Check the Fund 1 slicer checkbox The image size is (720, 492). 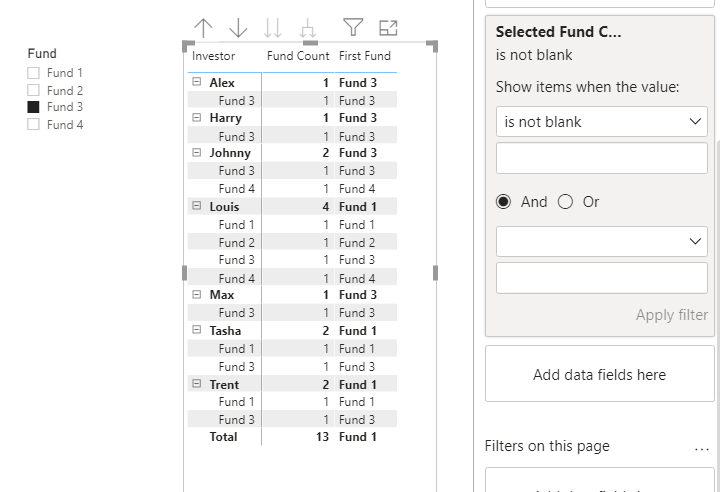click(33, 73)
